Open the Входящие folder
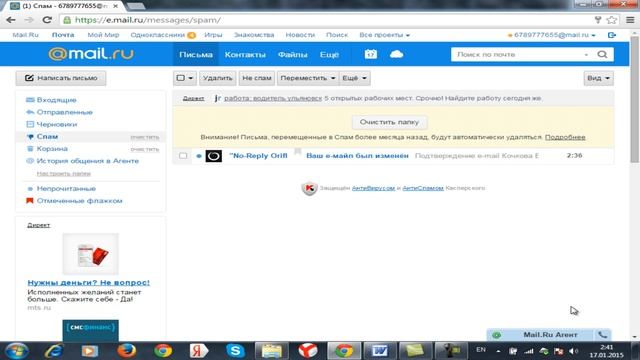 point(56,100)
